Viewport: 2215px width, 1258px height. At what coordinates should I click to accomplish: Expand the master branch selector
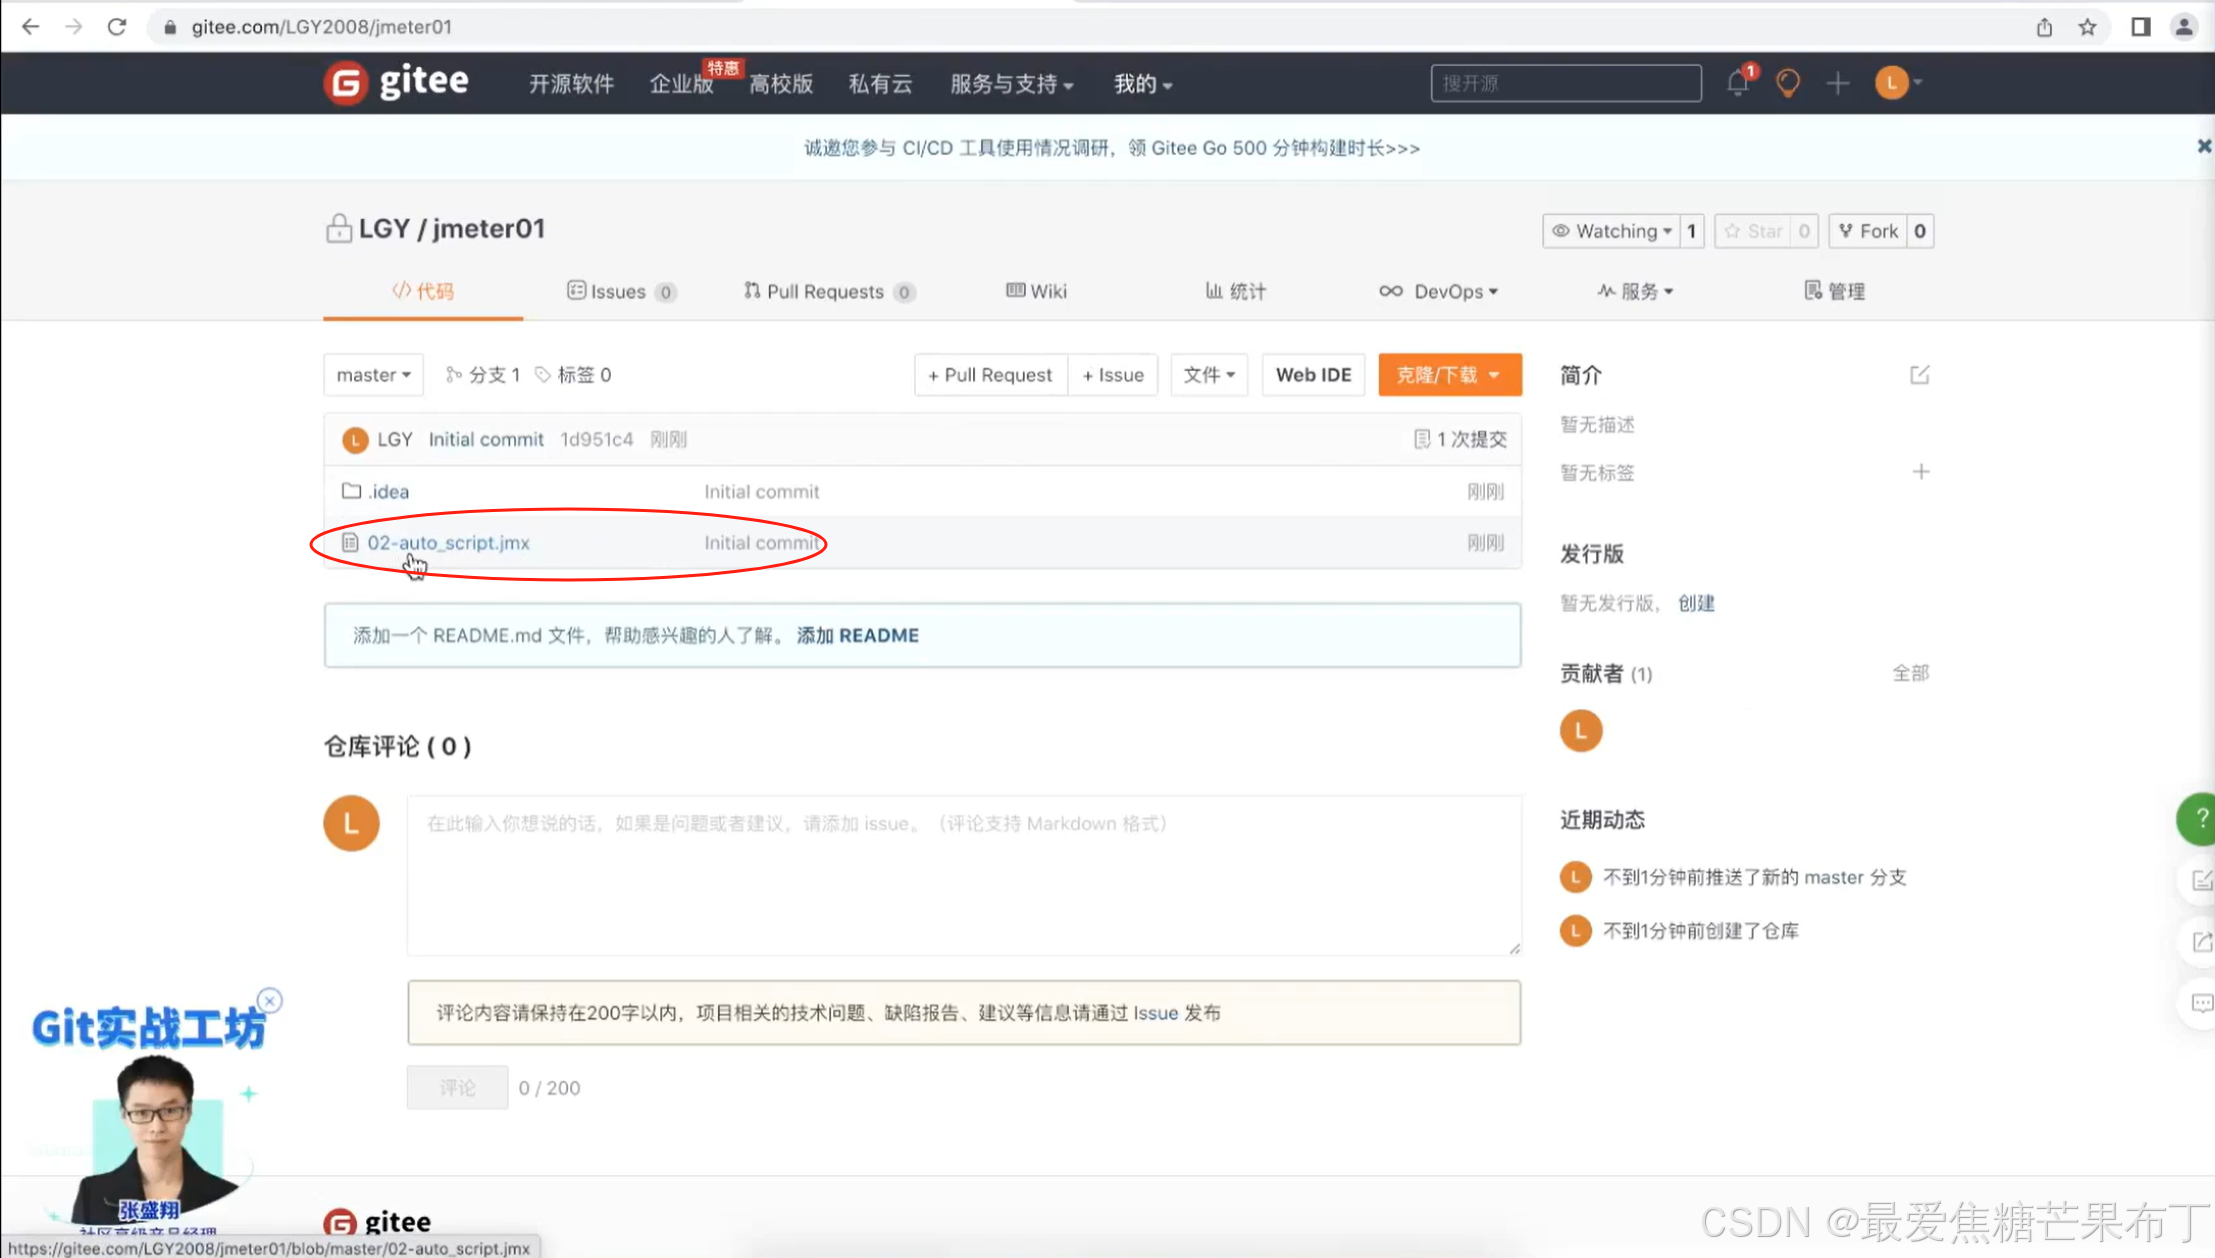tap(373, 375)
